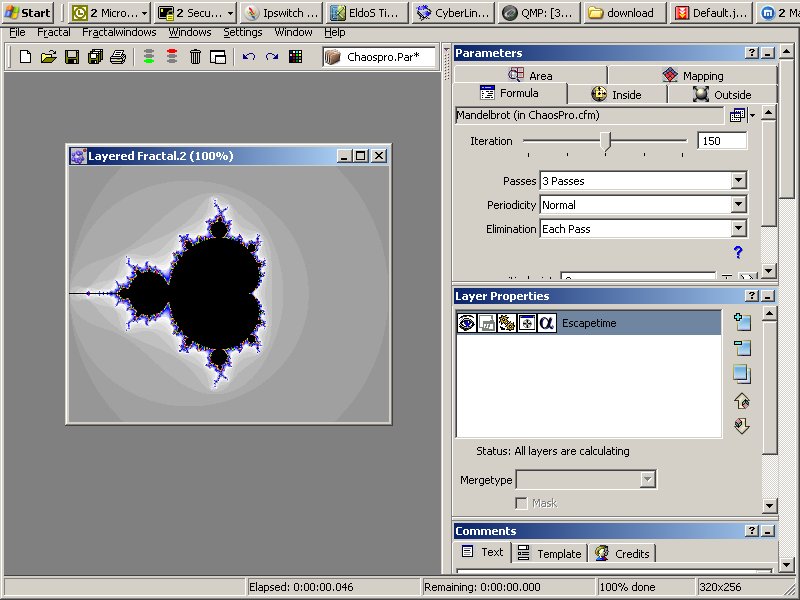Click the Windows Start button
Image resolution: width=800 pixels, height=600 pixels.
click(28, 13)
